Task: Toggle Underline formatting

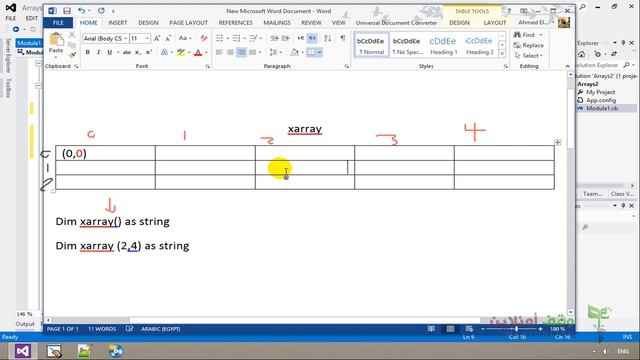Action: 109,52
